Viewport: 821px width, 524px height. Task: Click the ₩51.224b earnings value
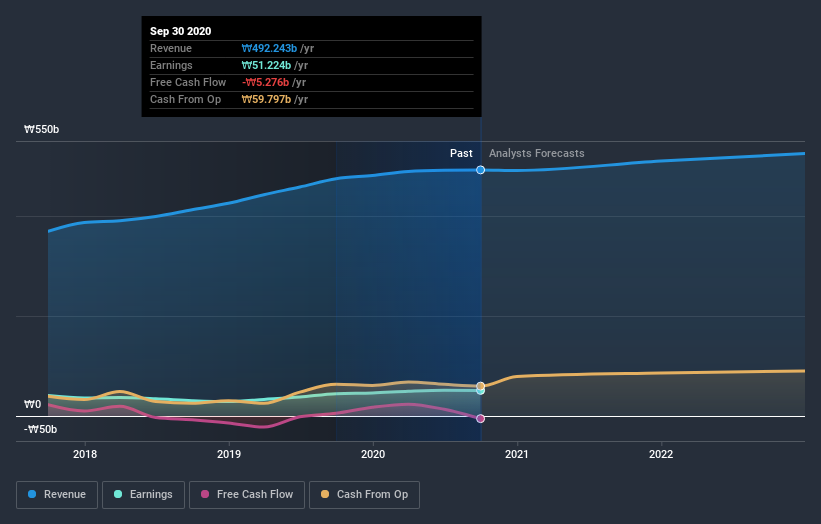[x=266, y=65]
